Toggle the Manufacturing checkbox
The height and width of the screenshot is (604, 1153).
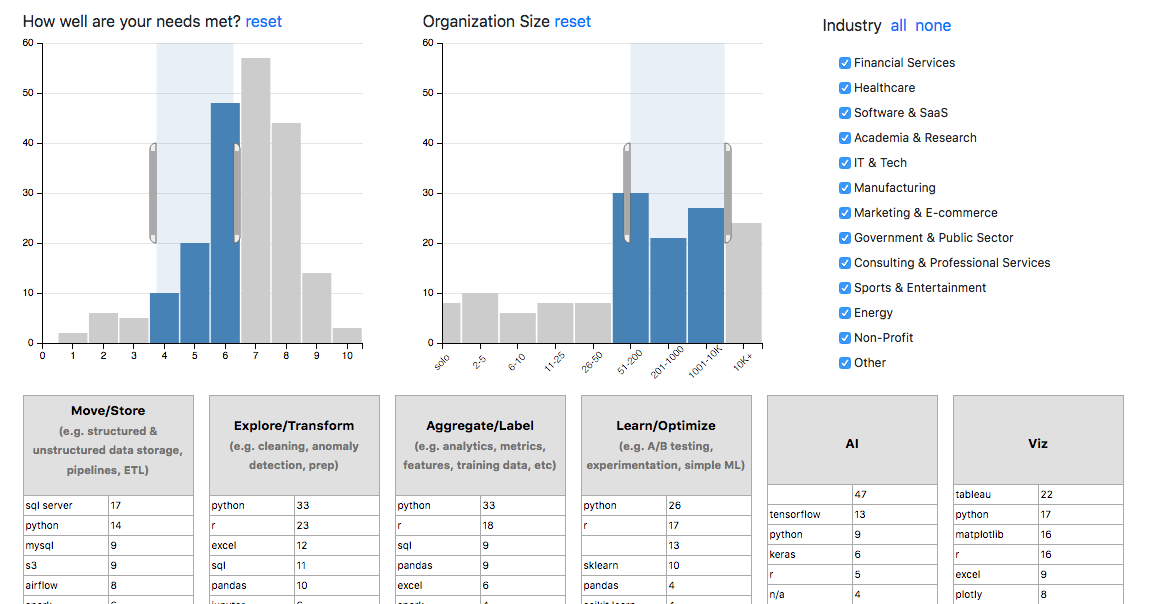click(845, 188)
